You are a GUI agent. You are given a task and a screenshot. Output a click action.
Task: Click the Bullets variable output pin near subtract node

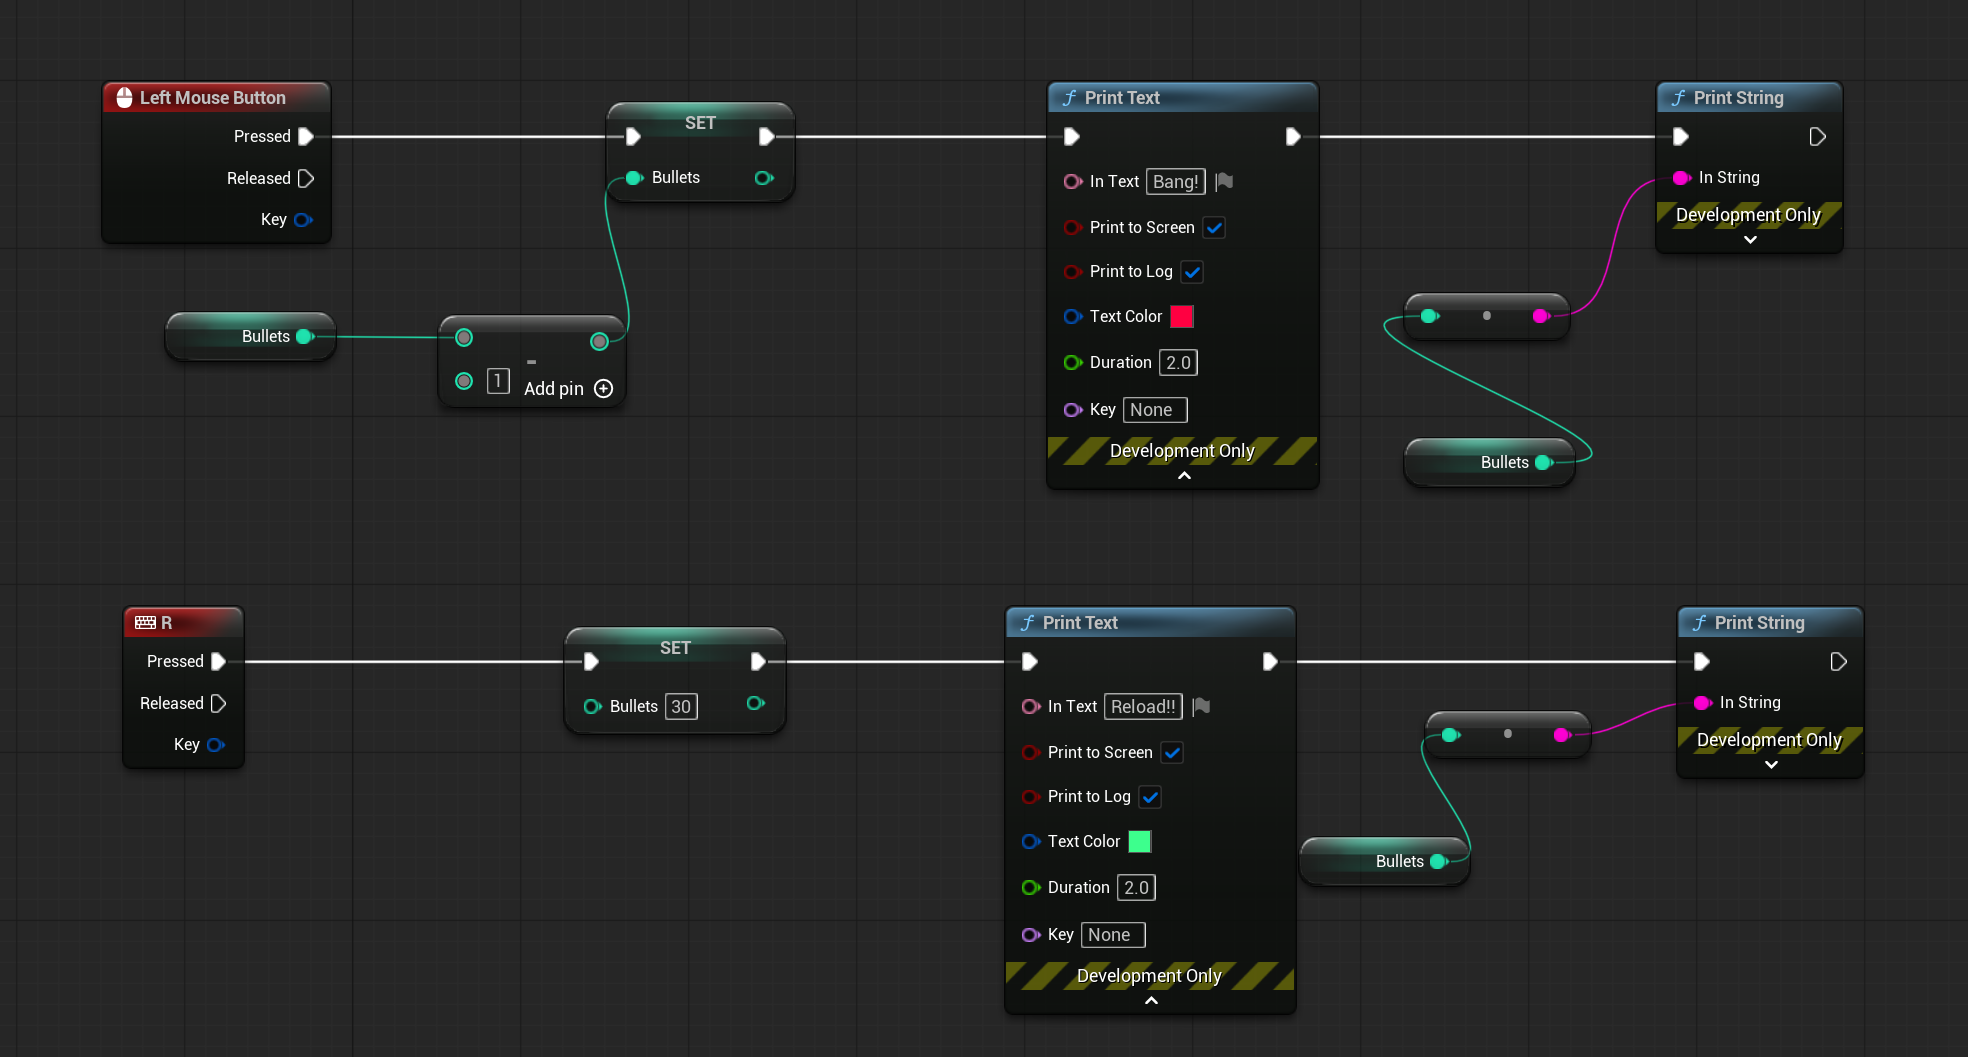click(x=305, y=337)
